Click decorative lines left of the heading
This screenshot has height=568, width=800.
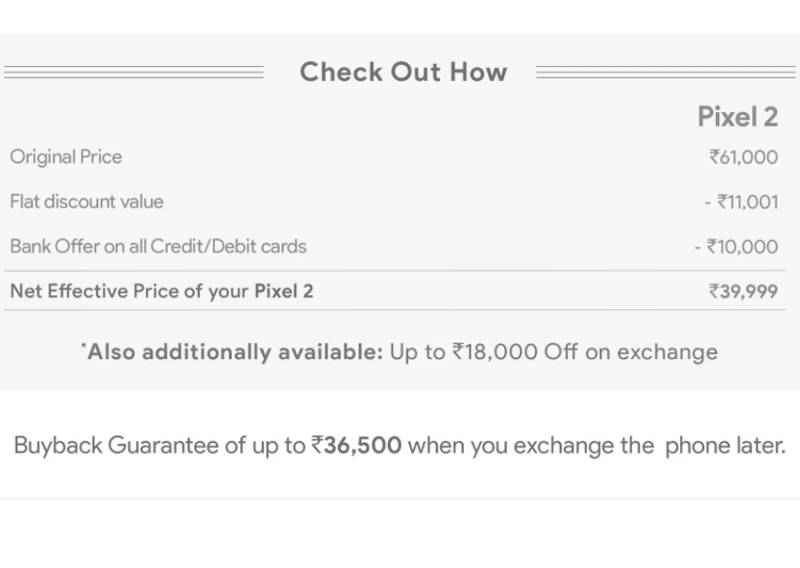134,72
